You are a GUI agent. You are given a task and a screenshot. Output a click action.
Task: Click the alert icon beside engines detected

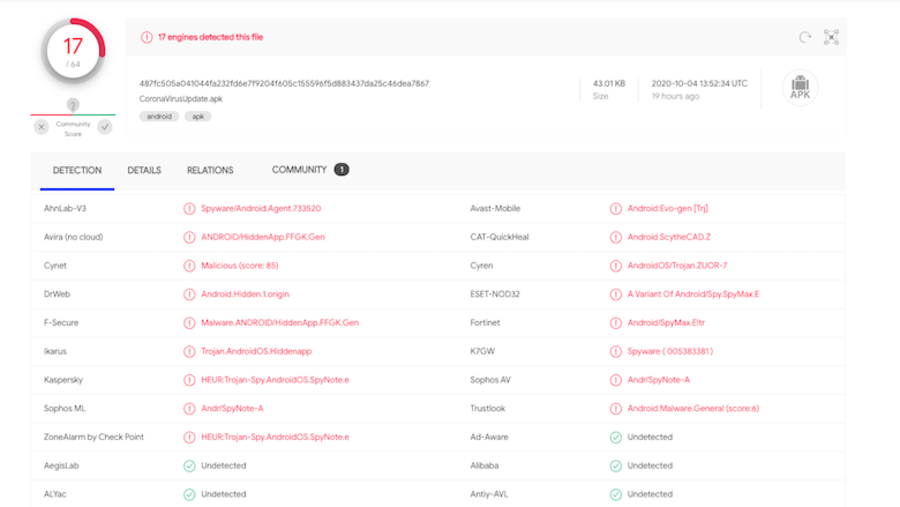click(147, 37)
